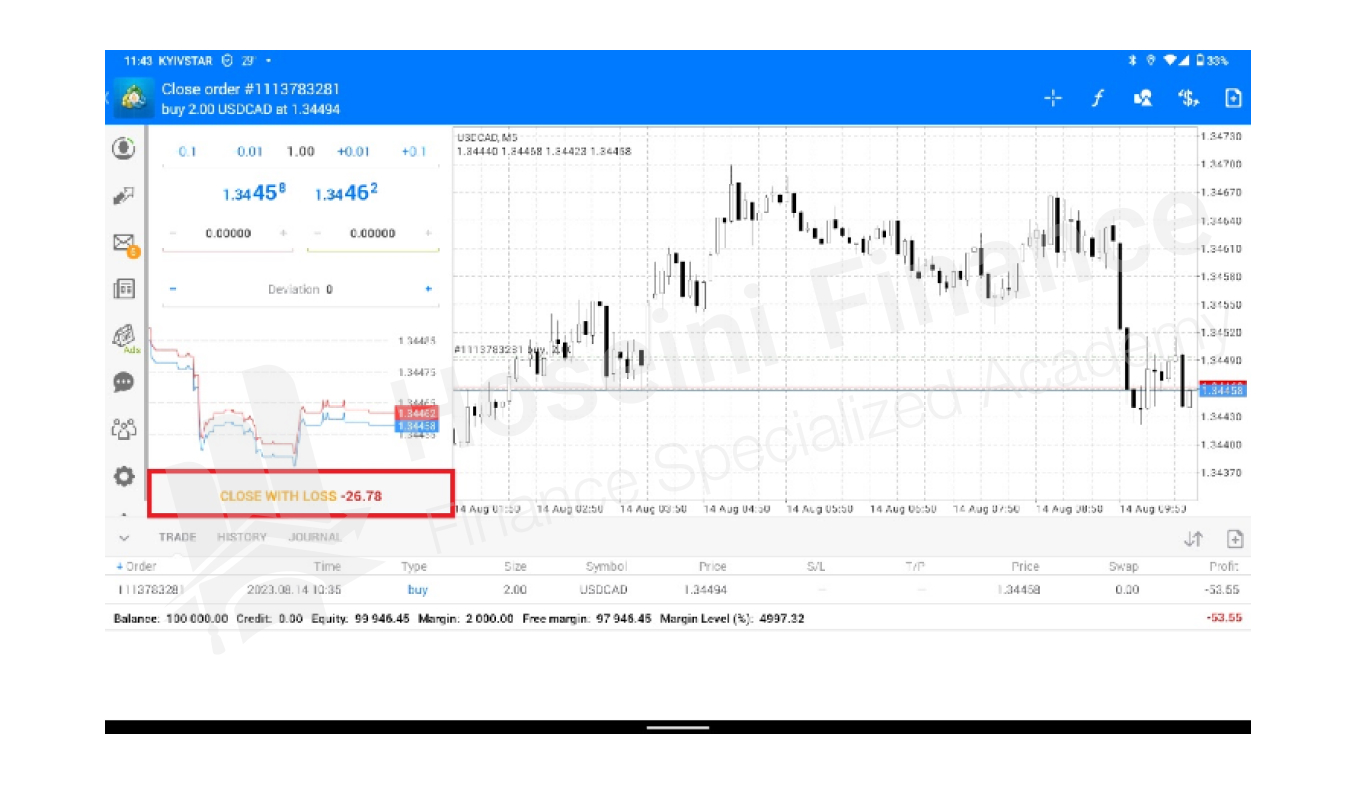Open the mailbox envelope icon

click(x=124, y=243)
